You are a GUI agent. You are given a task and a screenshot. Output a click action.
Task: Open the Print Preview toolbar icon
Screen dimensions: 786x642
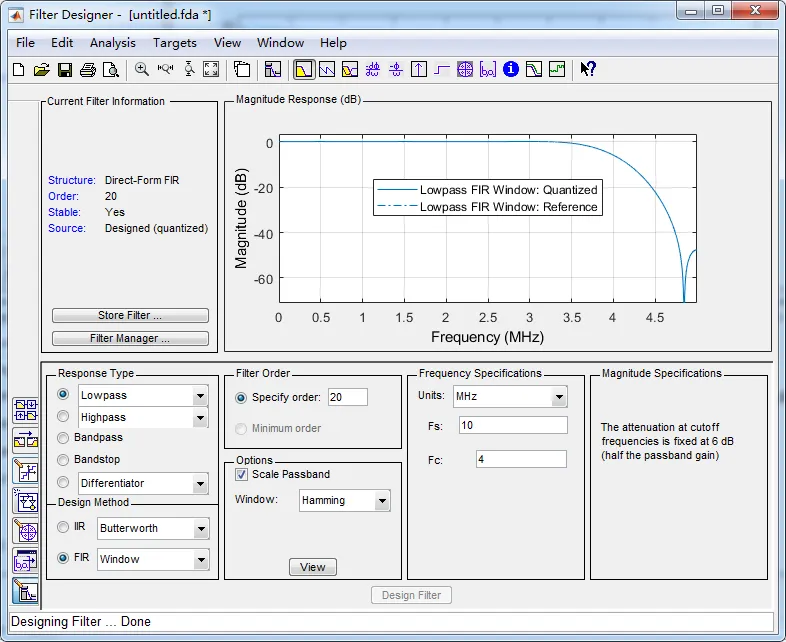tap(110, 70)
